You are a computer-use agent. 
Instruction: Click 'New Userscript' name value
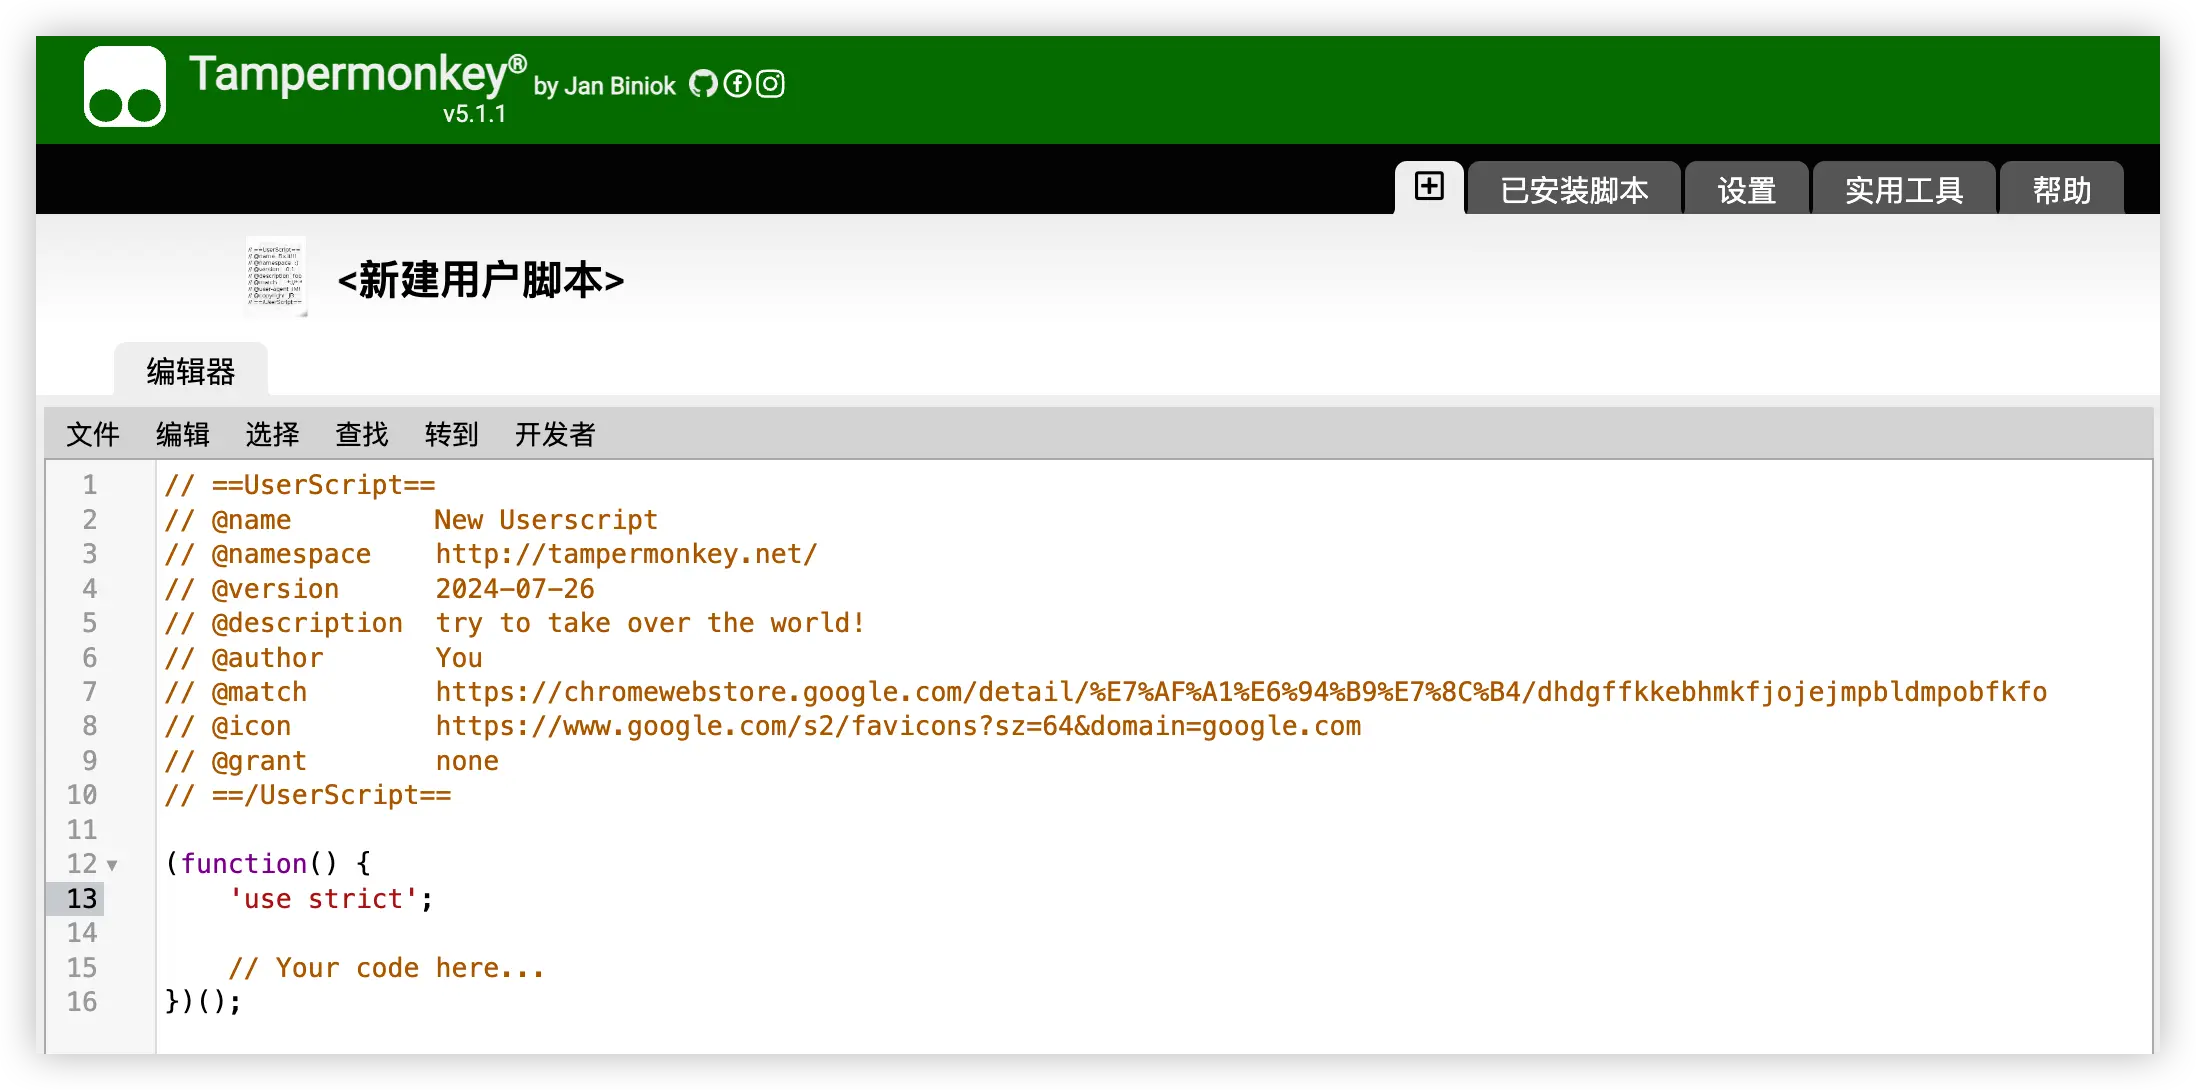click(546, 520)
